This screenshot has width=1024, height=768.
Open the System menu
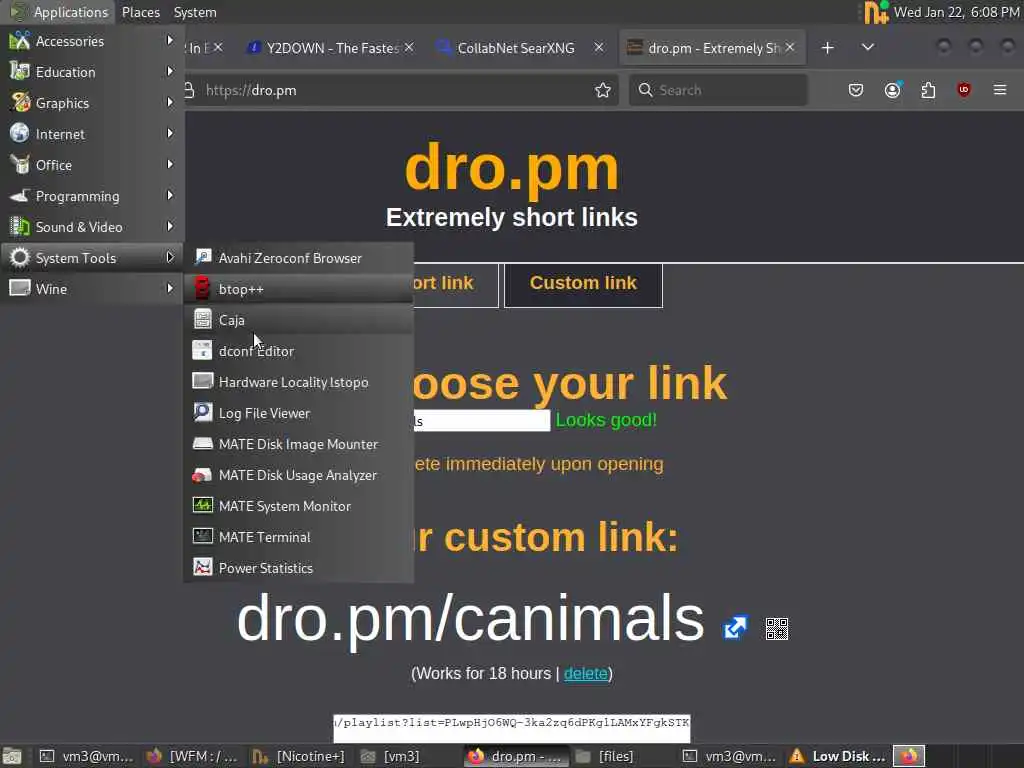tap(195, 12)
